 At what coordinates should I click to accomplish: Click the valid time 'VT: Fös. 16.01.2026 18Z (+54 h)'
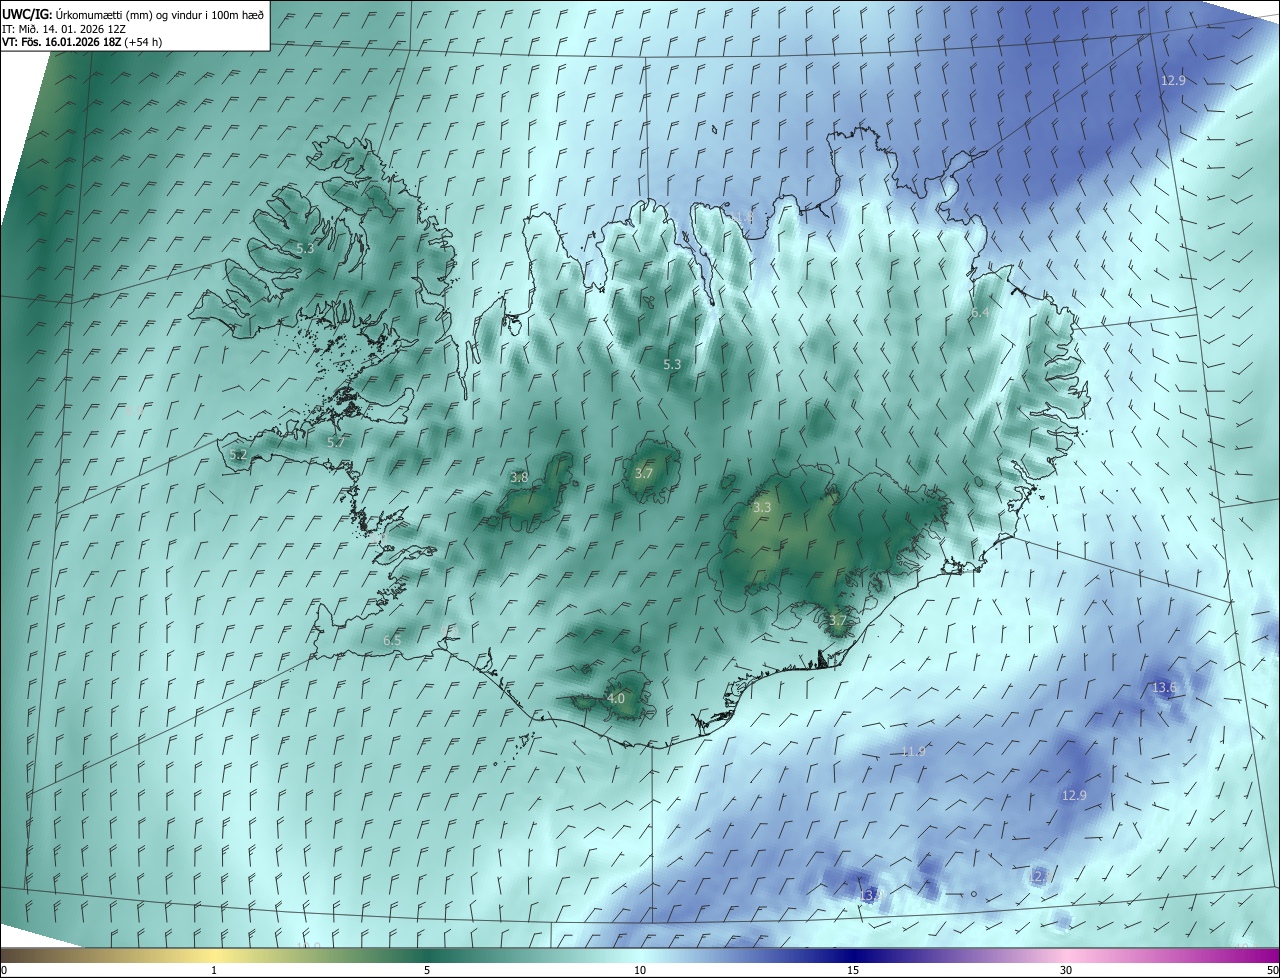pos(82,42)
